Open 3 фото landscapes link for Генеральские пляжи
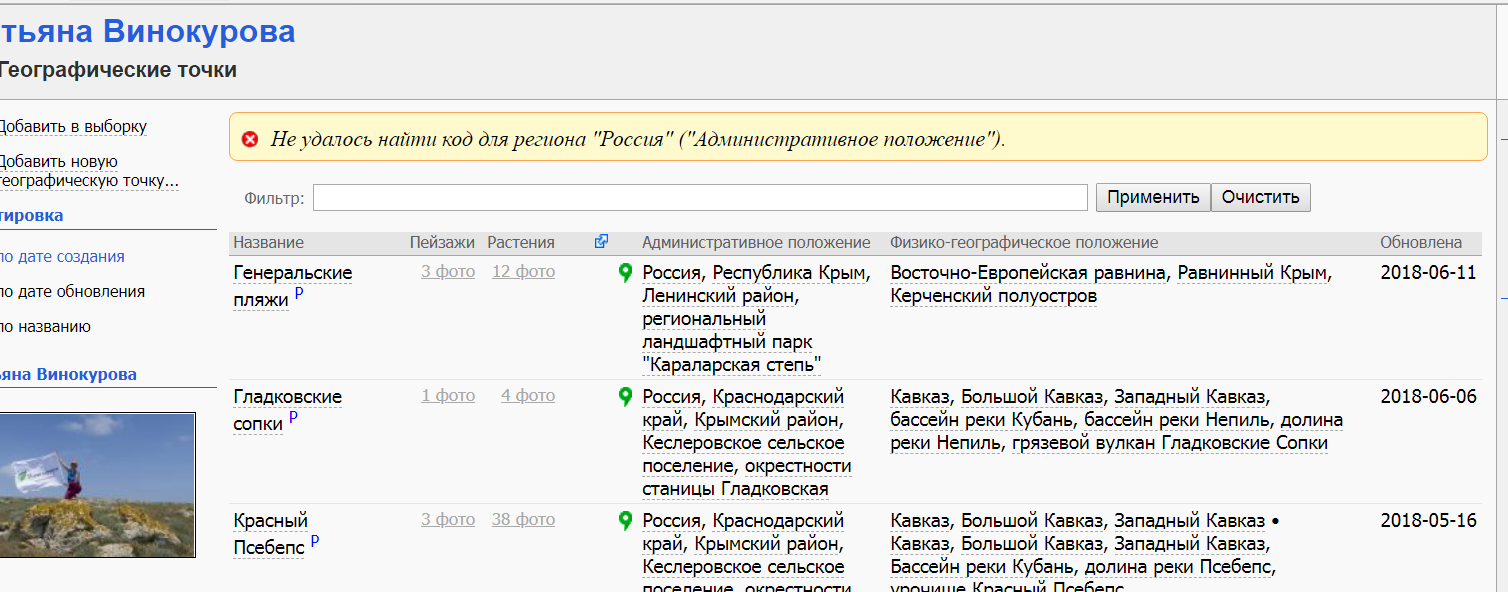The width and height of the screenshot is (1508, 592). coord(447,272)
